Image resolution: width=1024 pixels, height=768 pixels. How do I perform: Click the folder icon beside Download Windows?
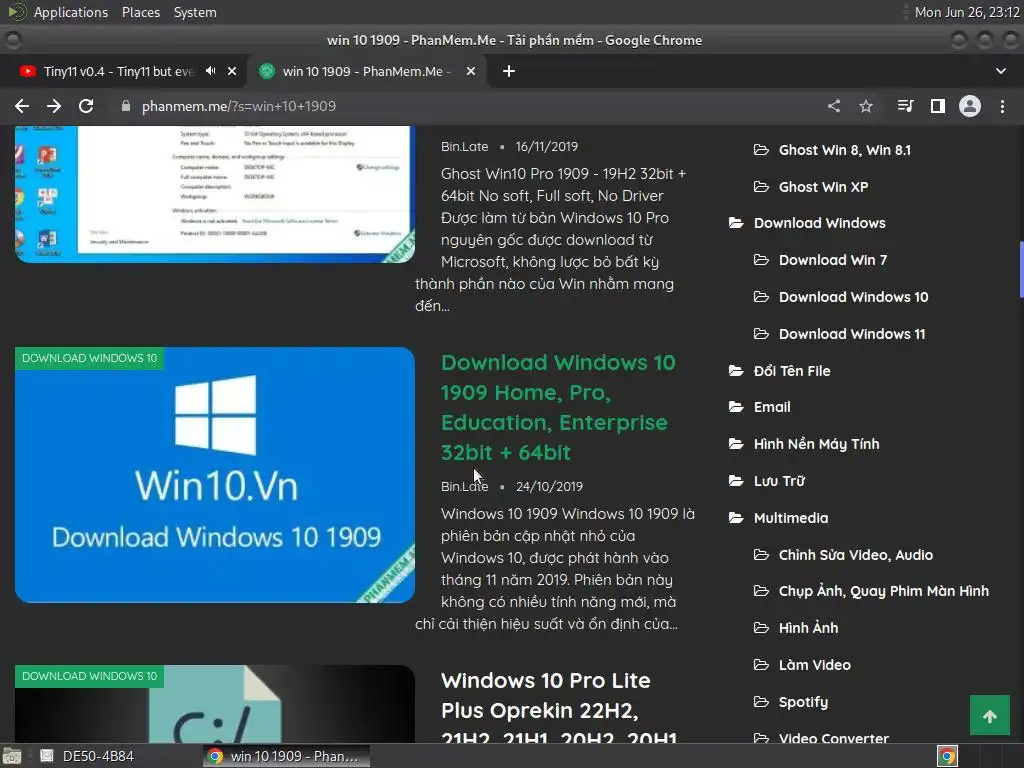[x=736, y=223]
